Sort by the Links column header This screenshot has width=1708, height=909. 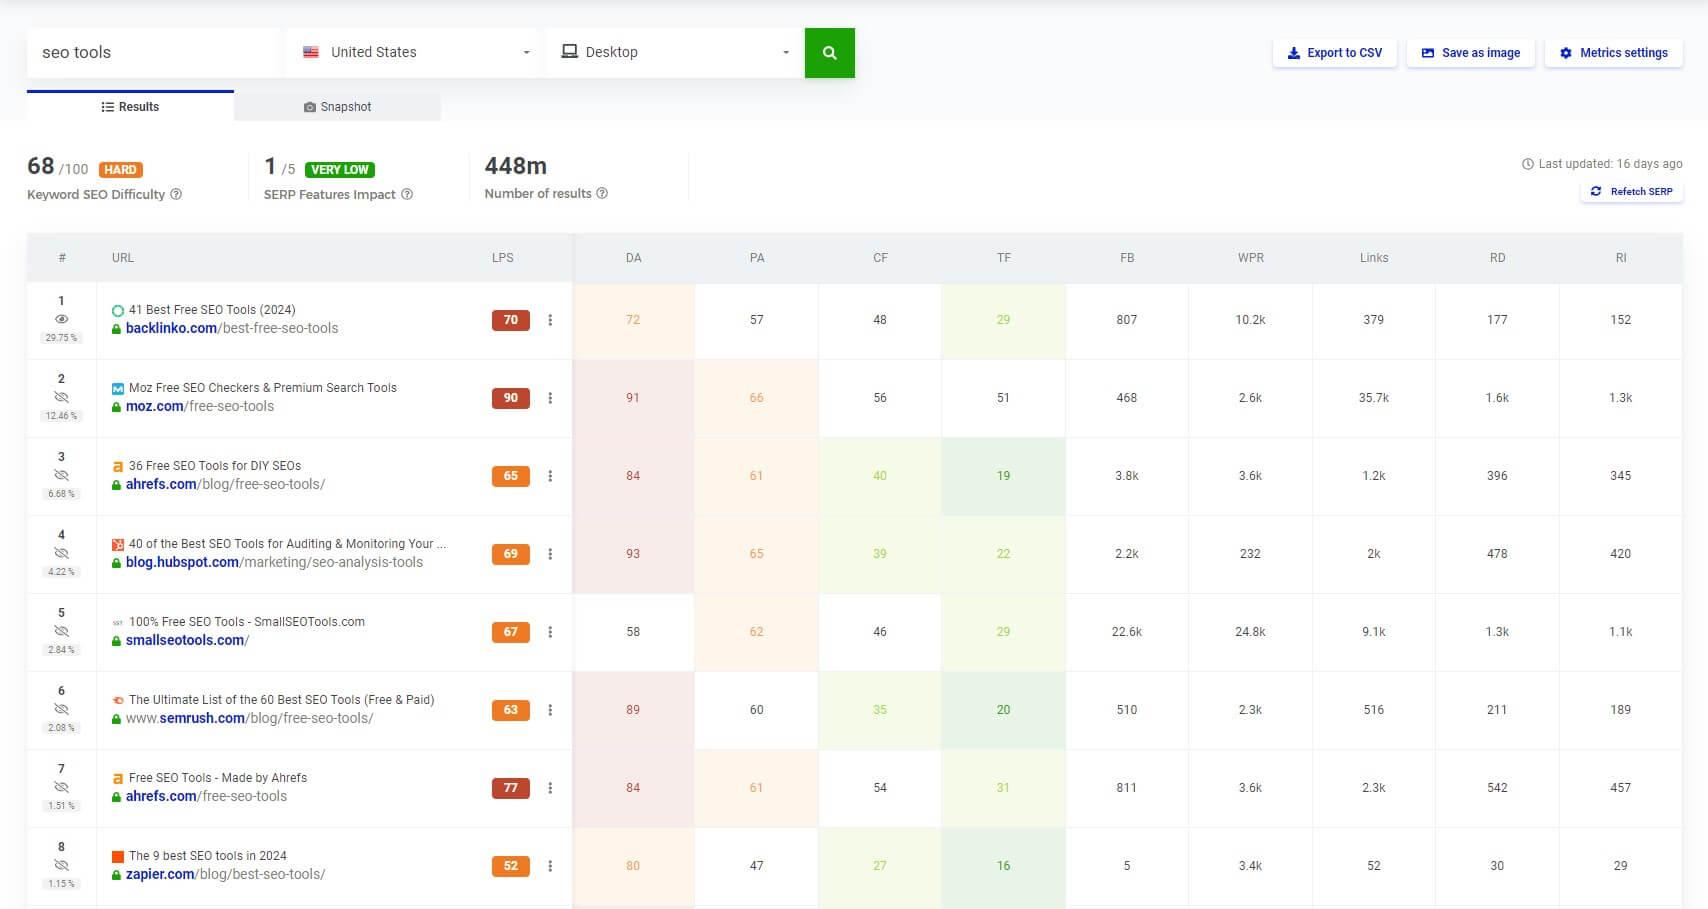tap(1374, 258)
